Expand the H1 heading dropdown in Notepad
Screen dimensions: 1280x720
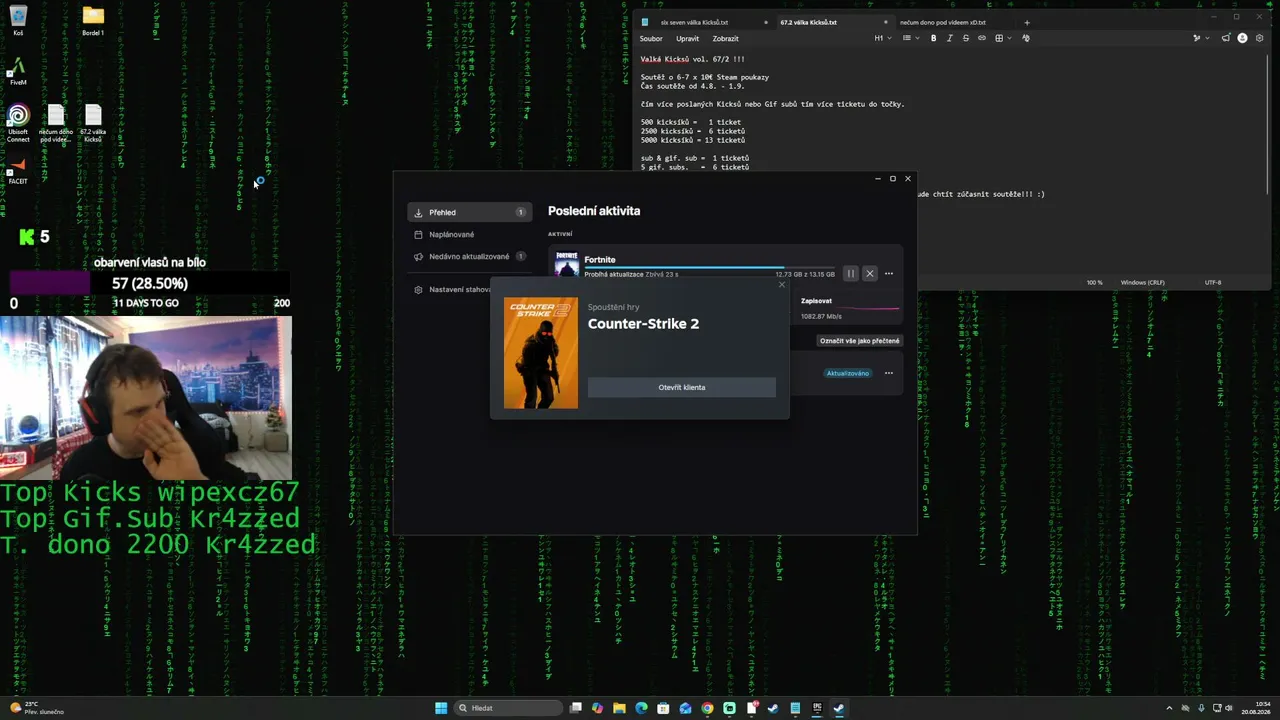pyautogui.click(x=883, y=38)
